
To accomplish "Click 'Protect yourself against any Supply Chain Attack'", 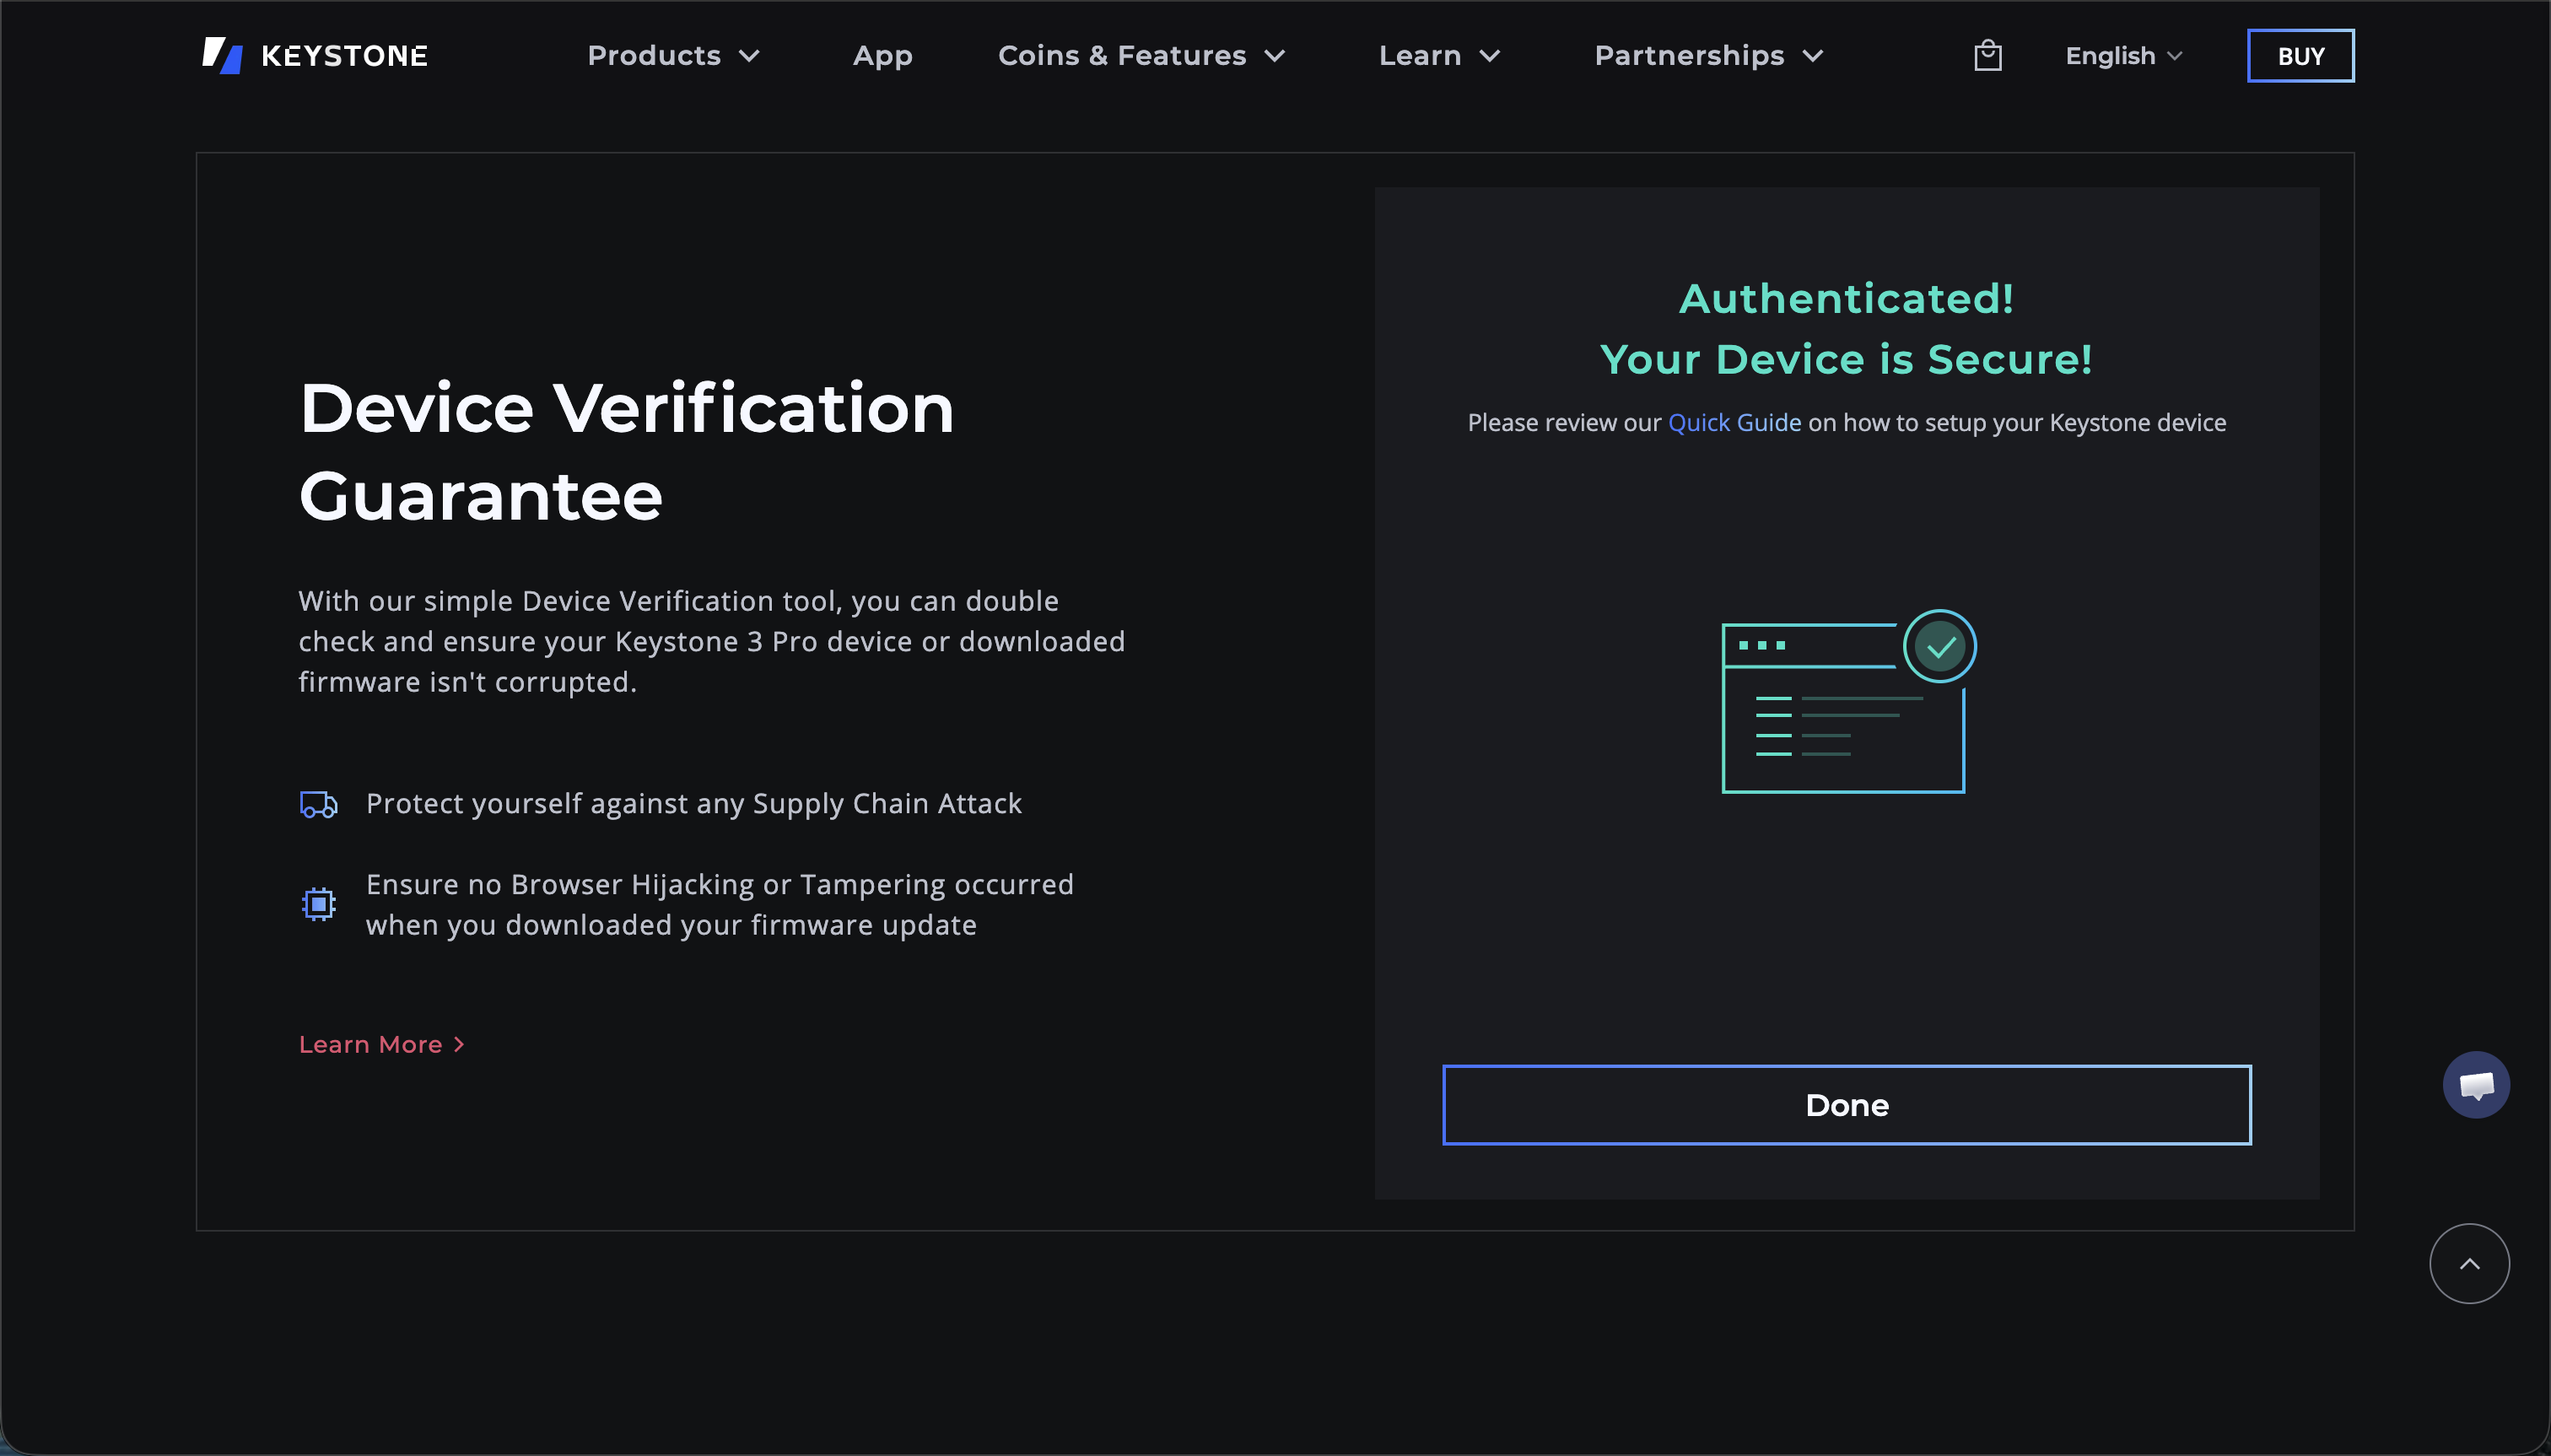I will click(693, 804).
